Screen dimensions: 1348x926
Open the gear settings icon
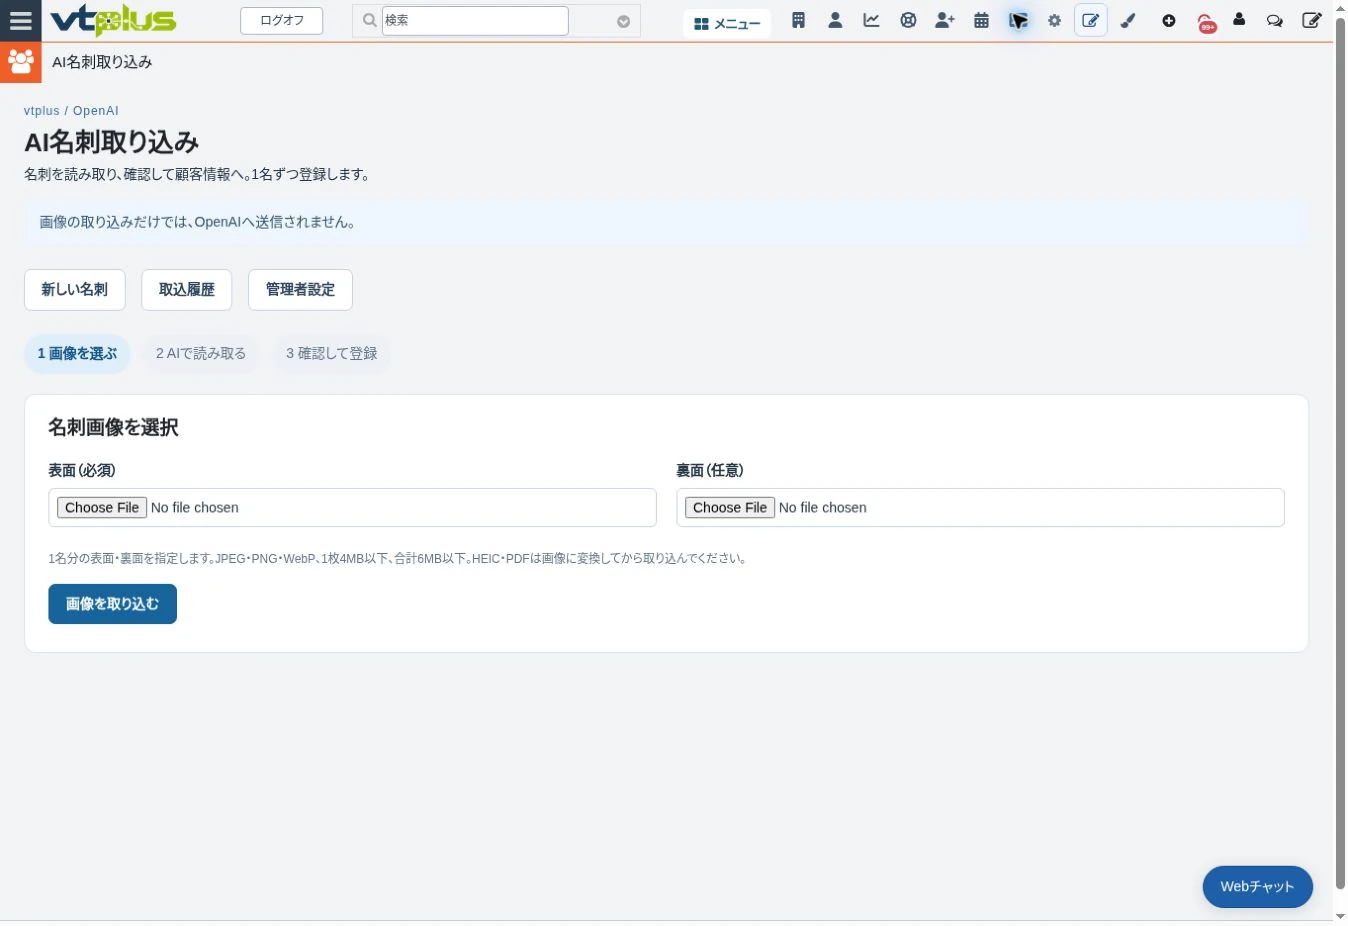[1054, 20]
